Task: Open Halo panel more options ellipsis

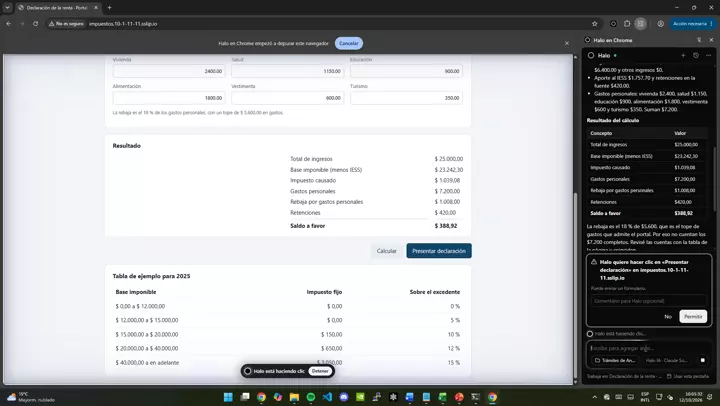Action: (709, 55)
